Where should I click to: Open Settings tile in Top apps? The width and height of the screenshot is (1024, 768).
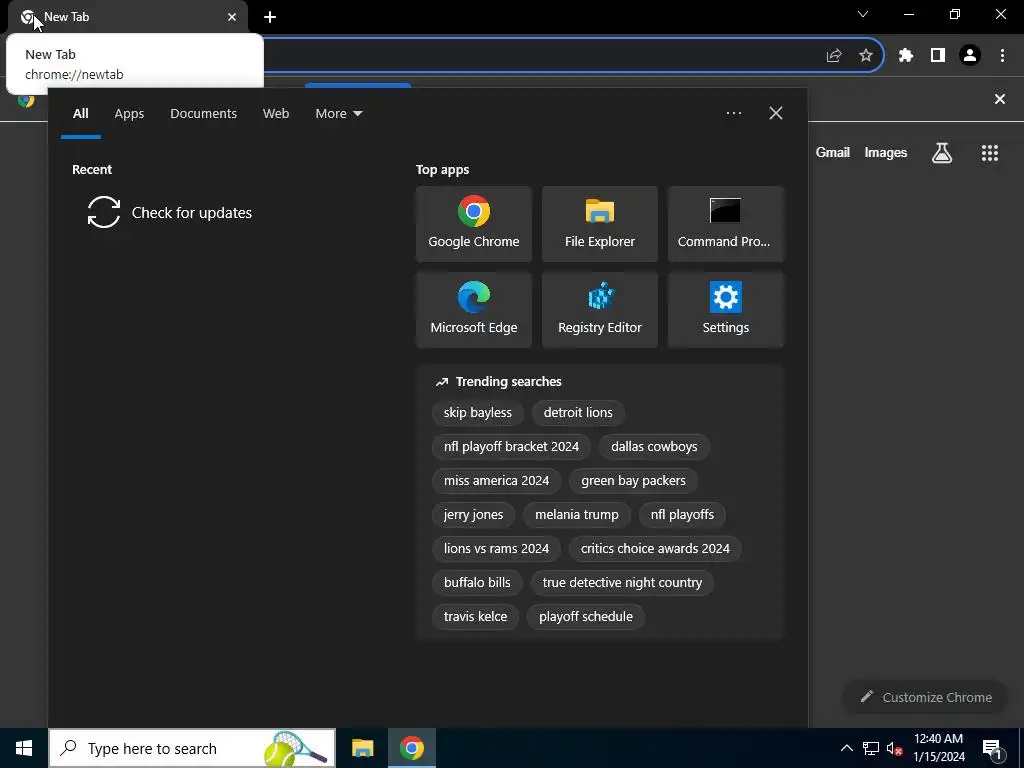coord(726,310)
